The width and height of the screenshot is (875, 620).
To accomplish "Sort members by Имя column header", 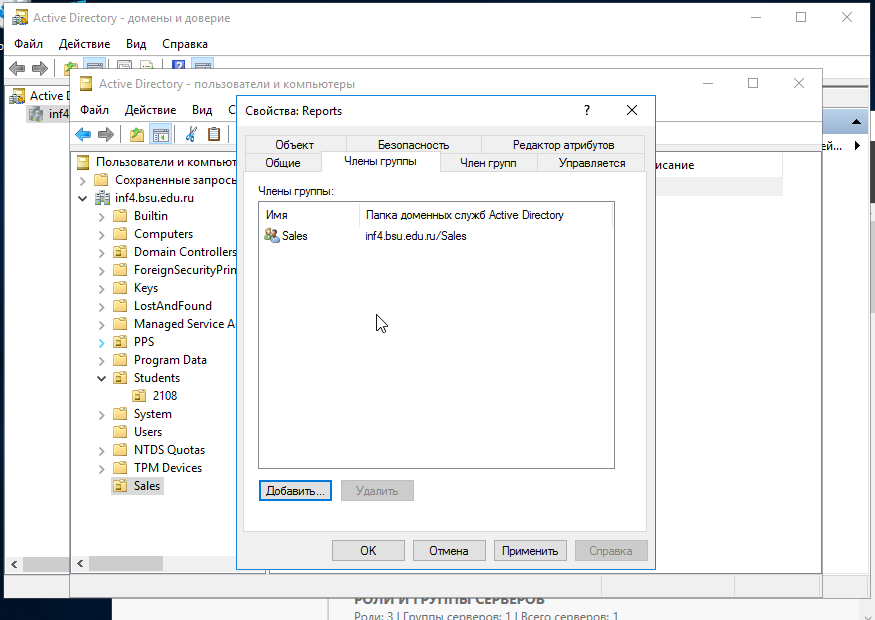I will (x=309, y=215).
